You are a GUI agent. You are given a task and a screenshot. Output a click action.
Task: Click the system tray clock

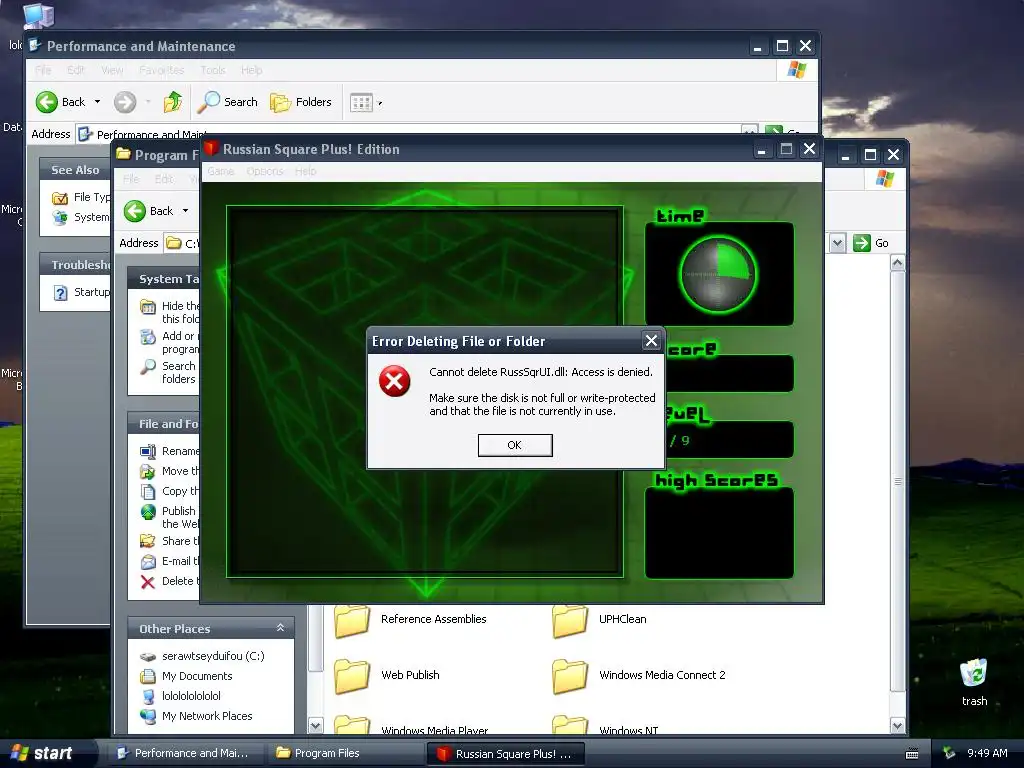(x=987, y=753)
